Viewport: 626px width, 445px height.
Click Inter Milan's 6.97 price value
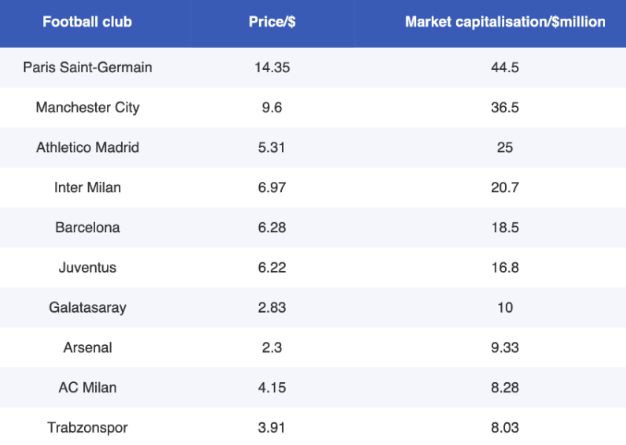[270, 187]
